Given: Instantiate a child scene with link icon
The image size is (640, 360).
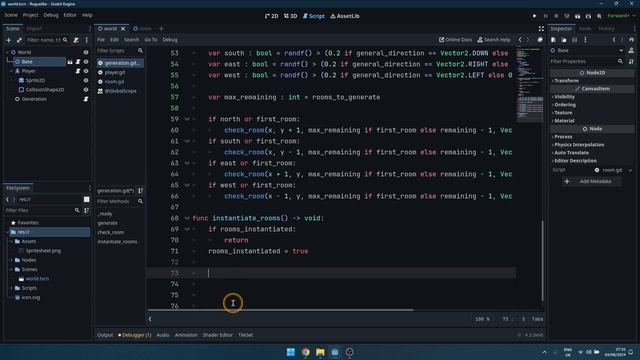Looking at the screenshot, I should 19,40.
